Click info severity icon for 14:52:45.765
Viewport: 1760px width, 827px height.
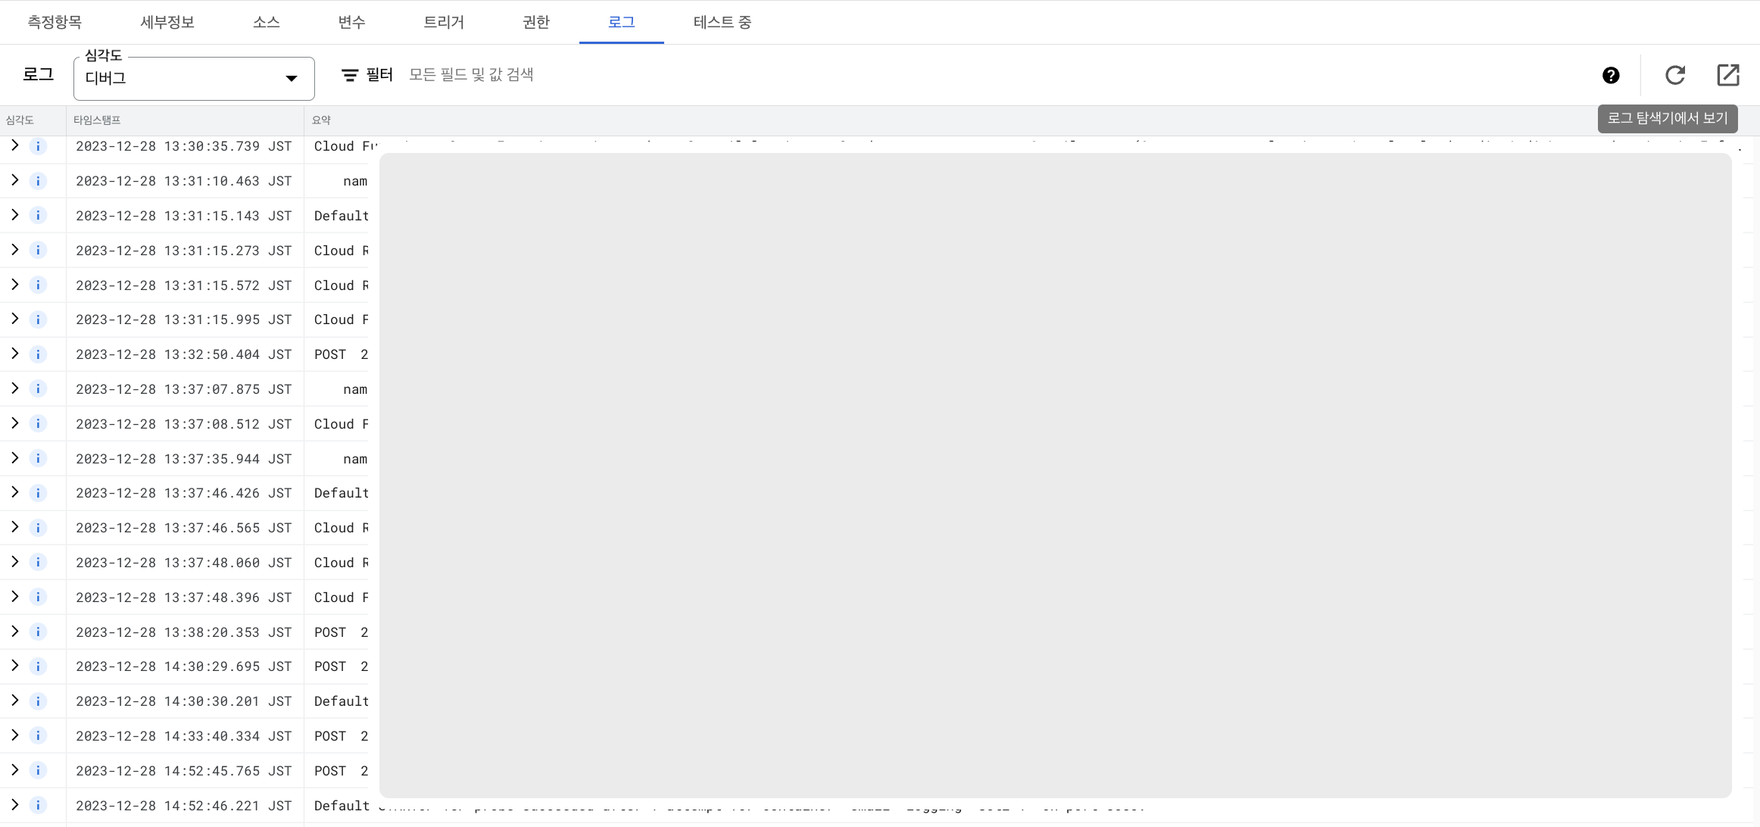point(38,771)
